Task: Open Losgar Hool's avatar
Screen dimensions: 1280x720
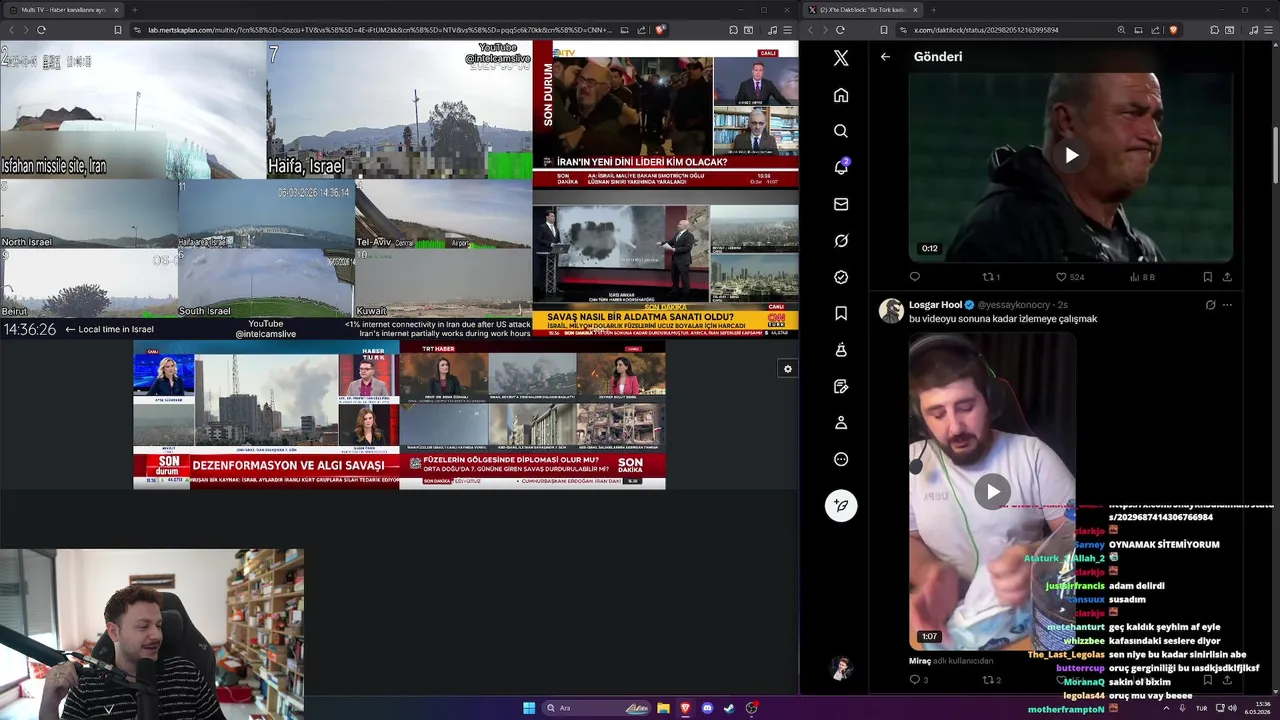Action: click(x=891, y=310)
